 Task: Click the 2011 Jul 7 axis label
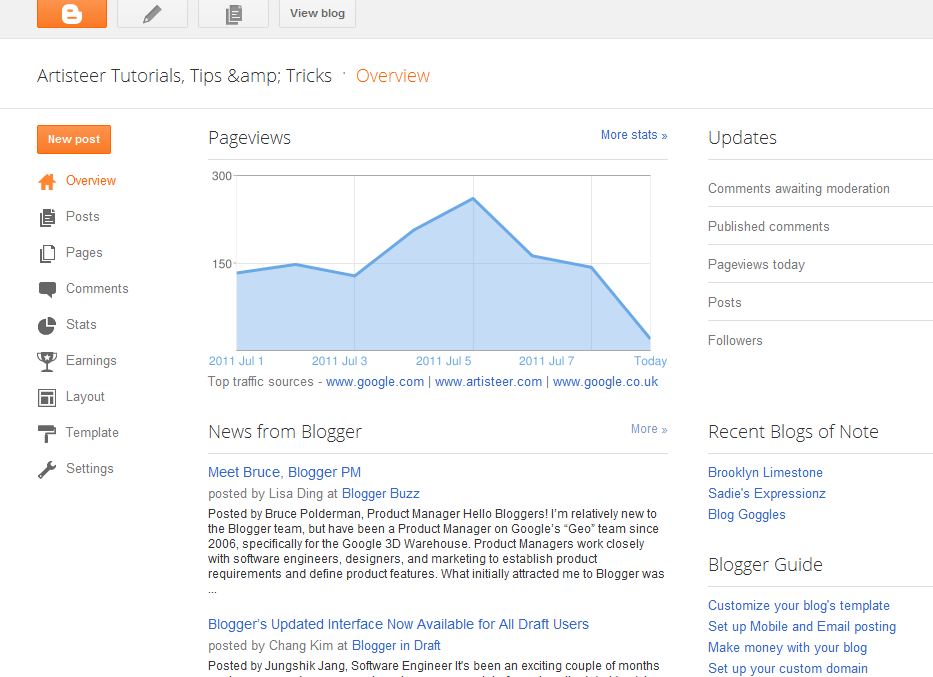click(546, 361)
